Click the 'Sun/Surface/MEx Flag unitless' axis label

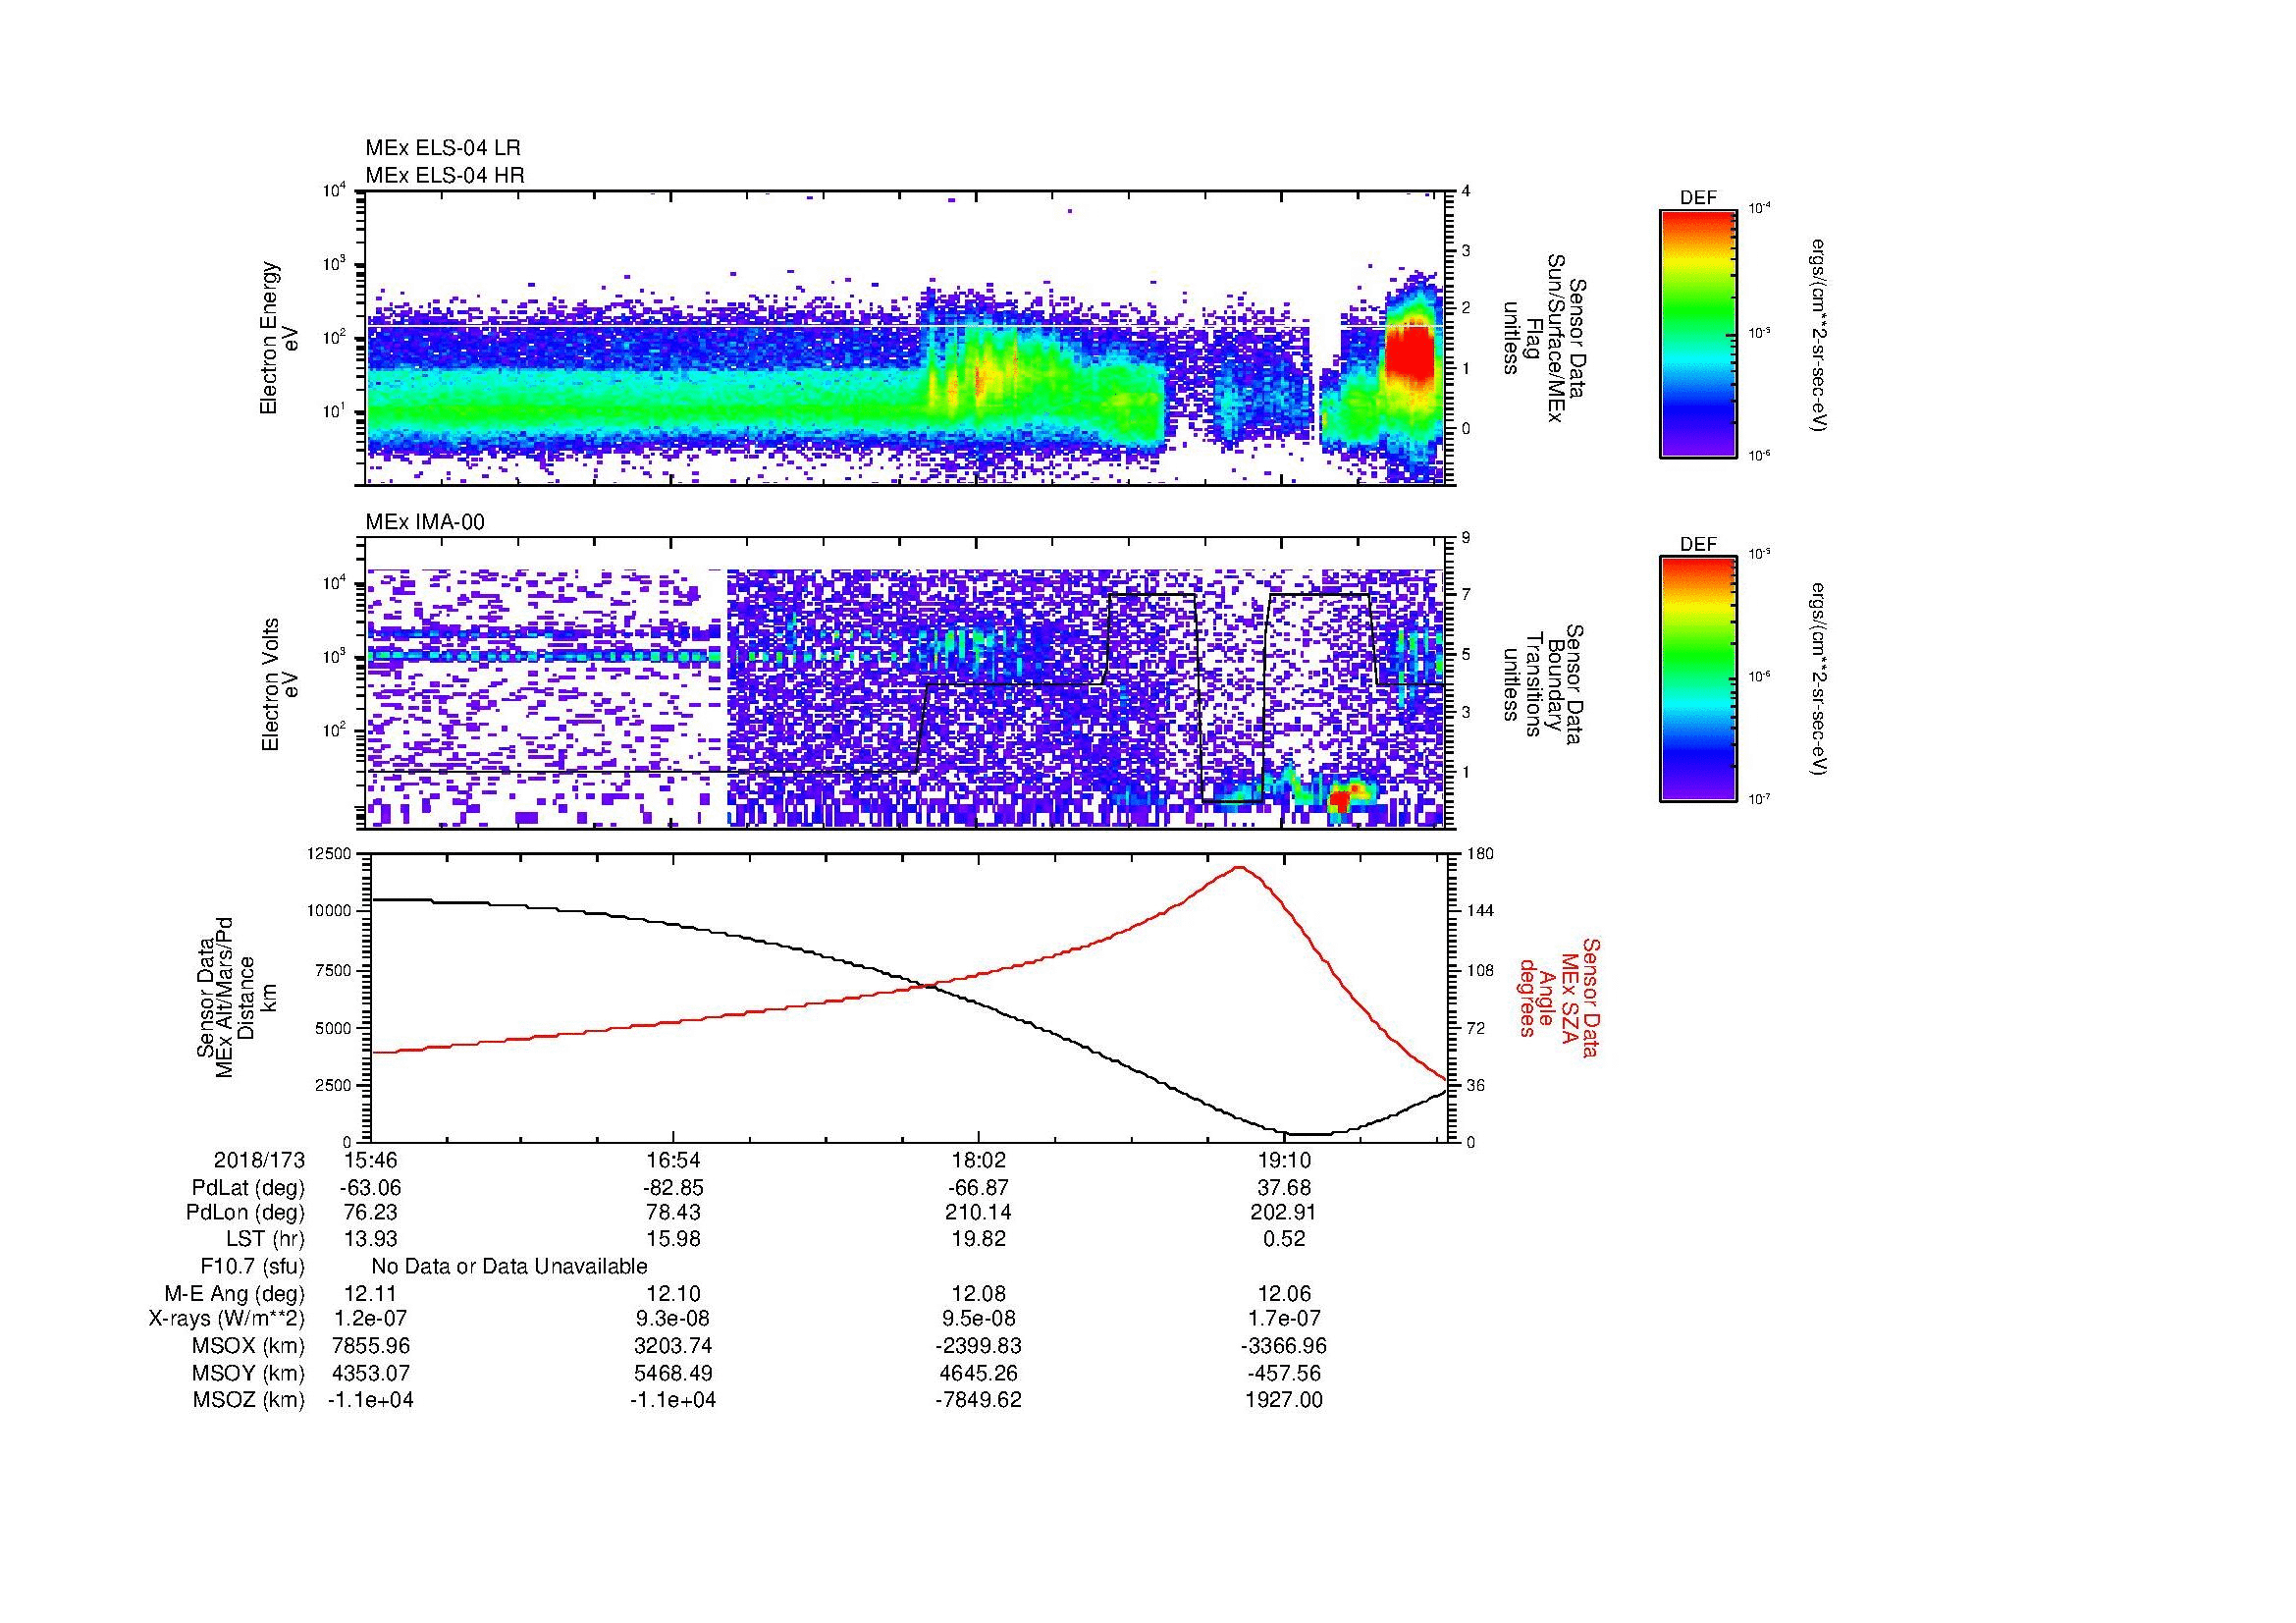[1547, 338]
